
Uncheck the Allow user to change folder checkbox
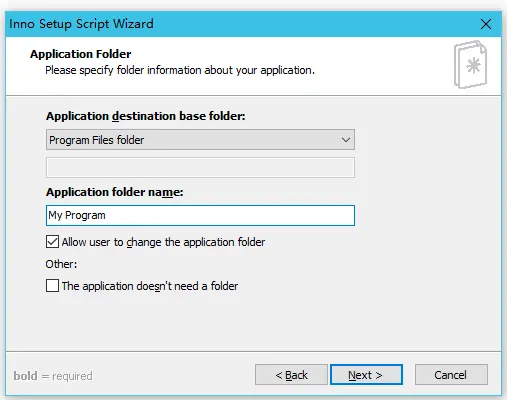tap(52, 242)
